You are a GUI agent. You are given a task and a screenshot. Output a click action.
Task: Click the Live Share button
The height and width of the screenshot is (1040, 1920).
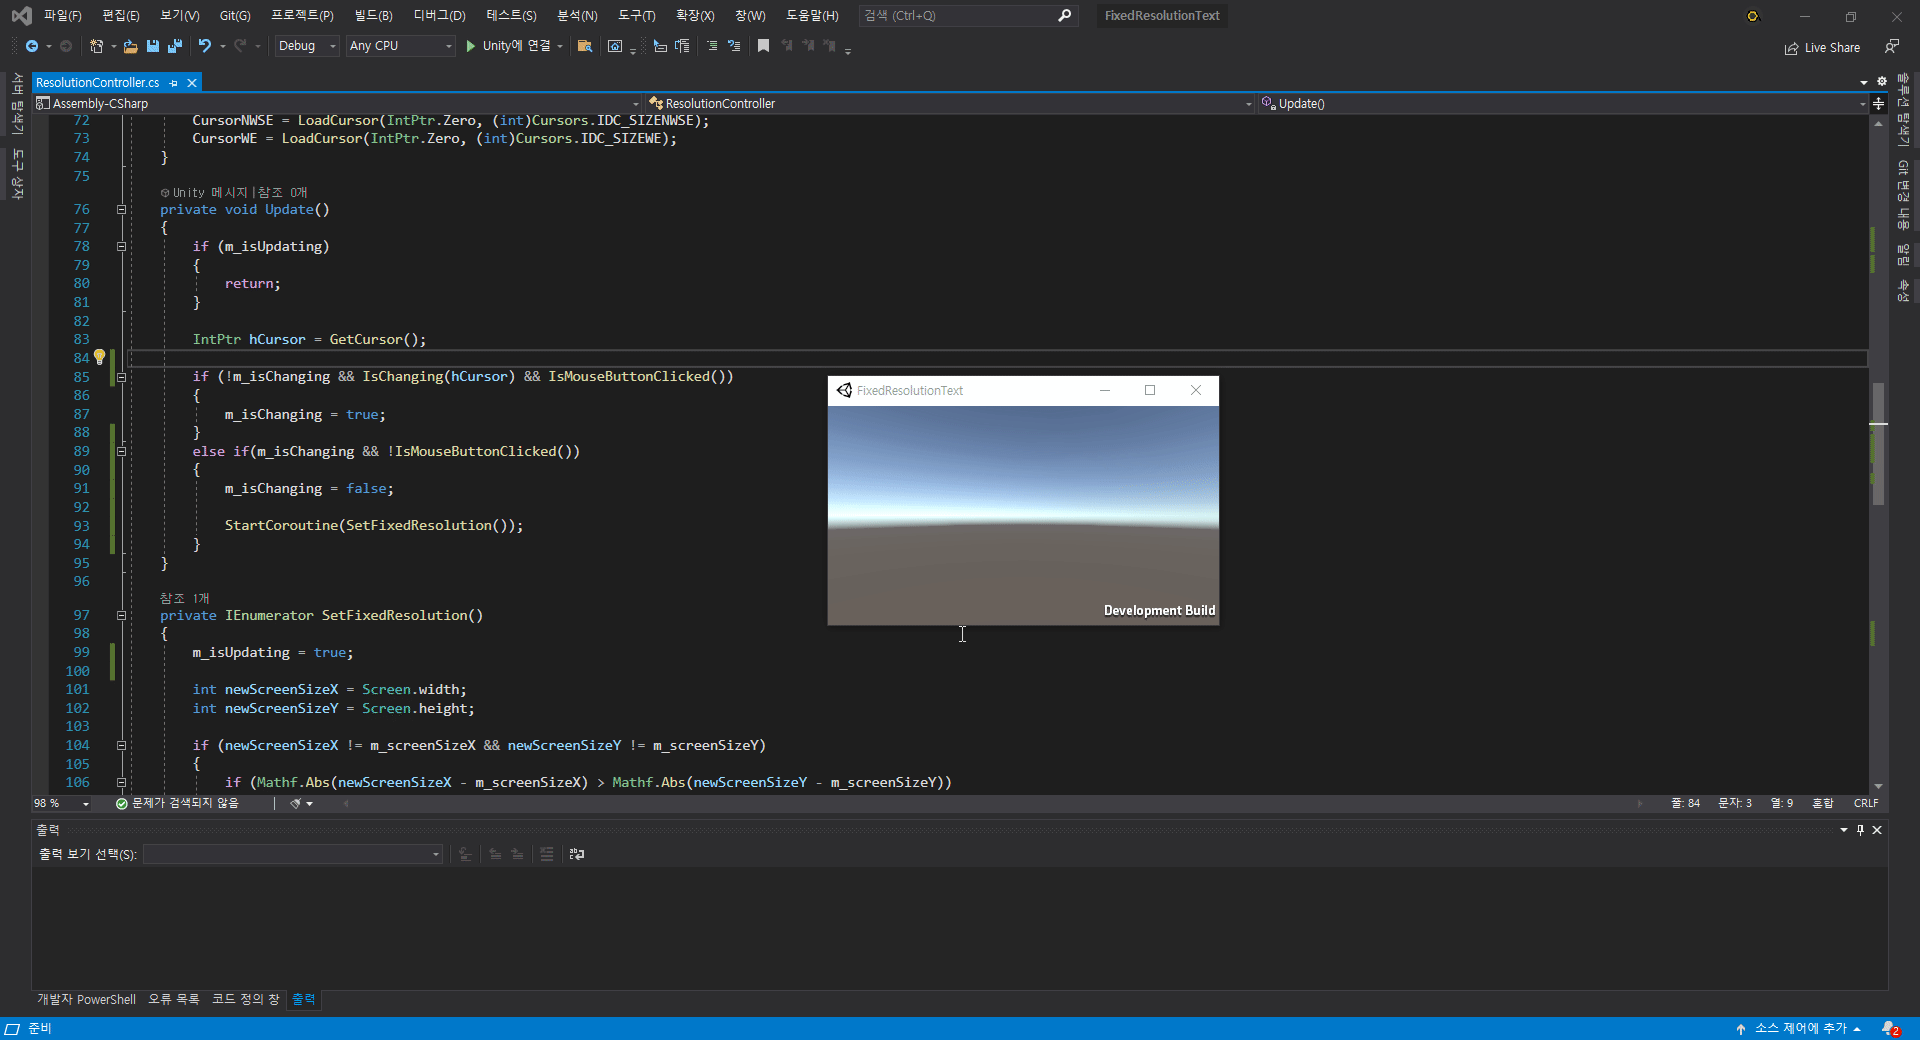1822,47
